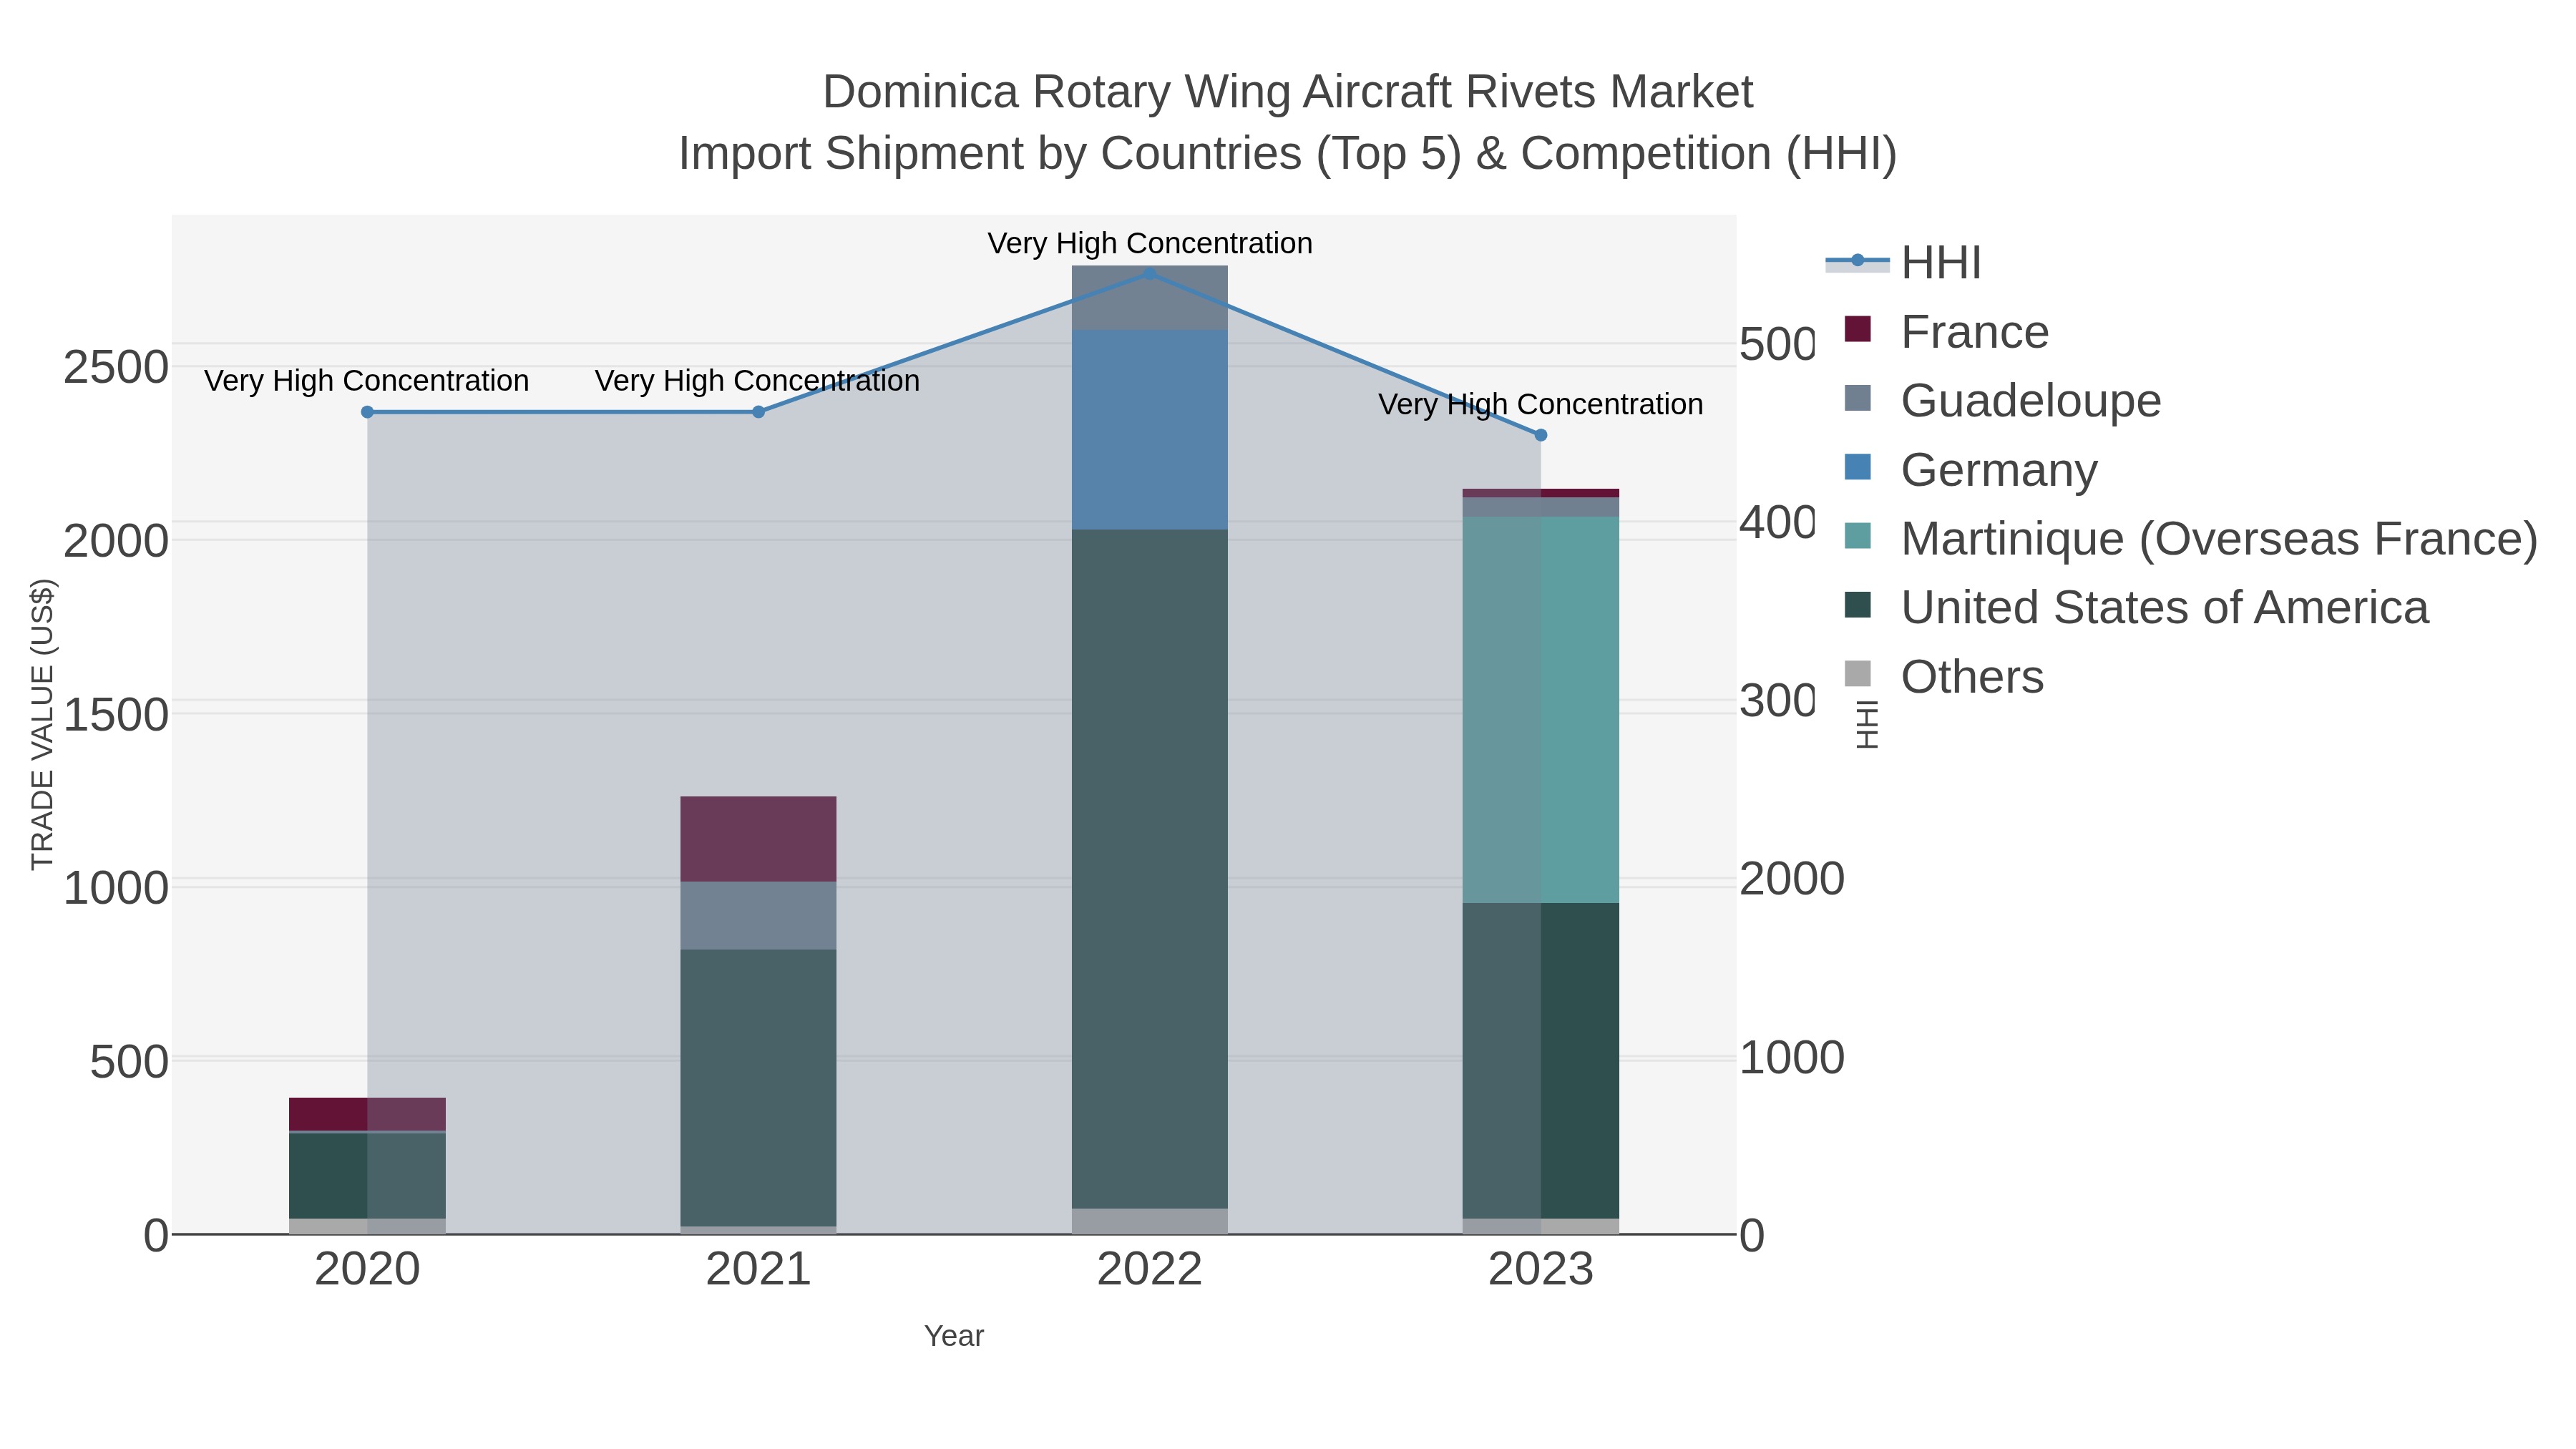Click the Year axis title

954,1336
